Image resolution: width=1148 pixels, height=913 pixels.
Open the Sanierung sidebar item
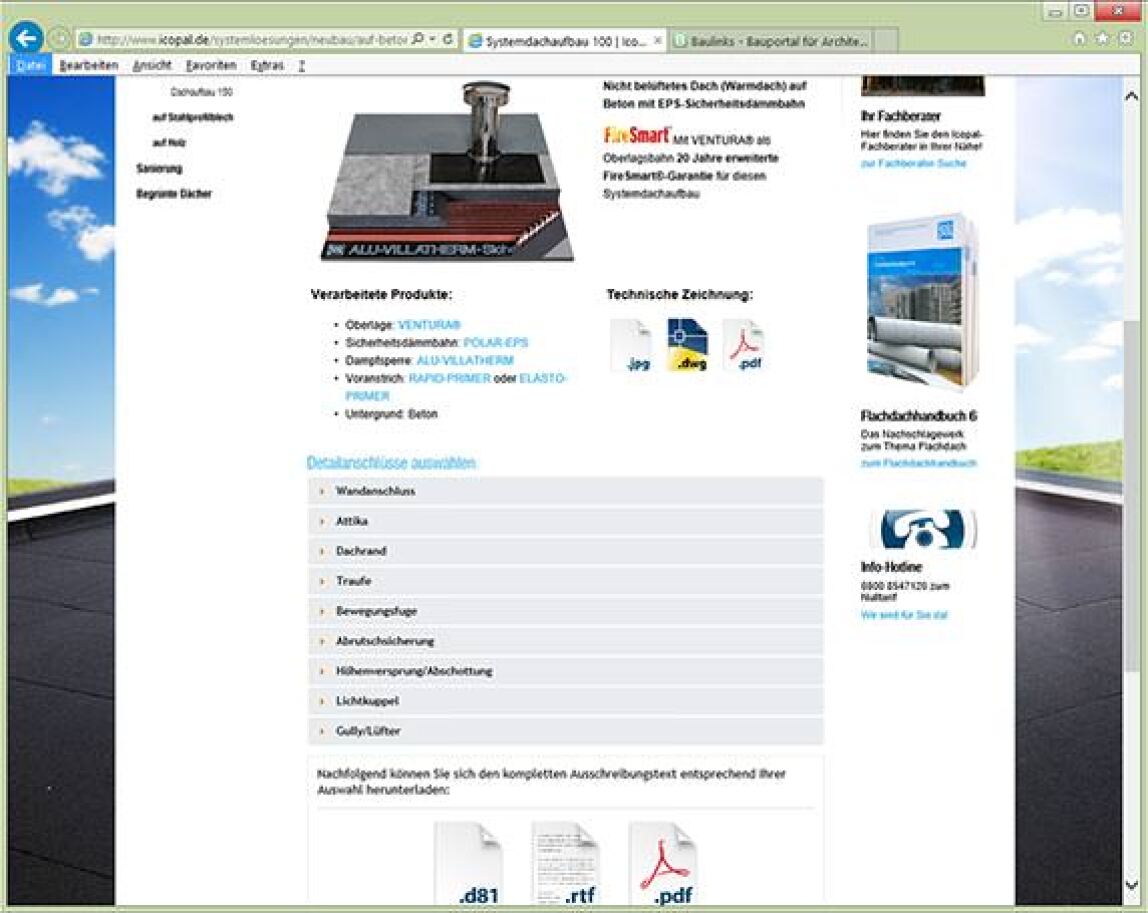(159, 168)
